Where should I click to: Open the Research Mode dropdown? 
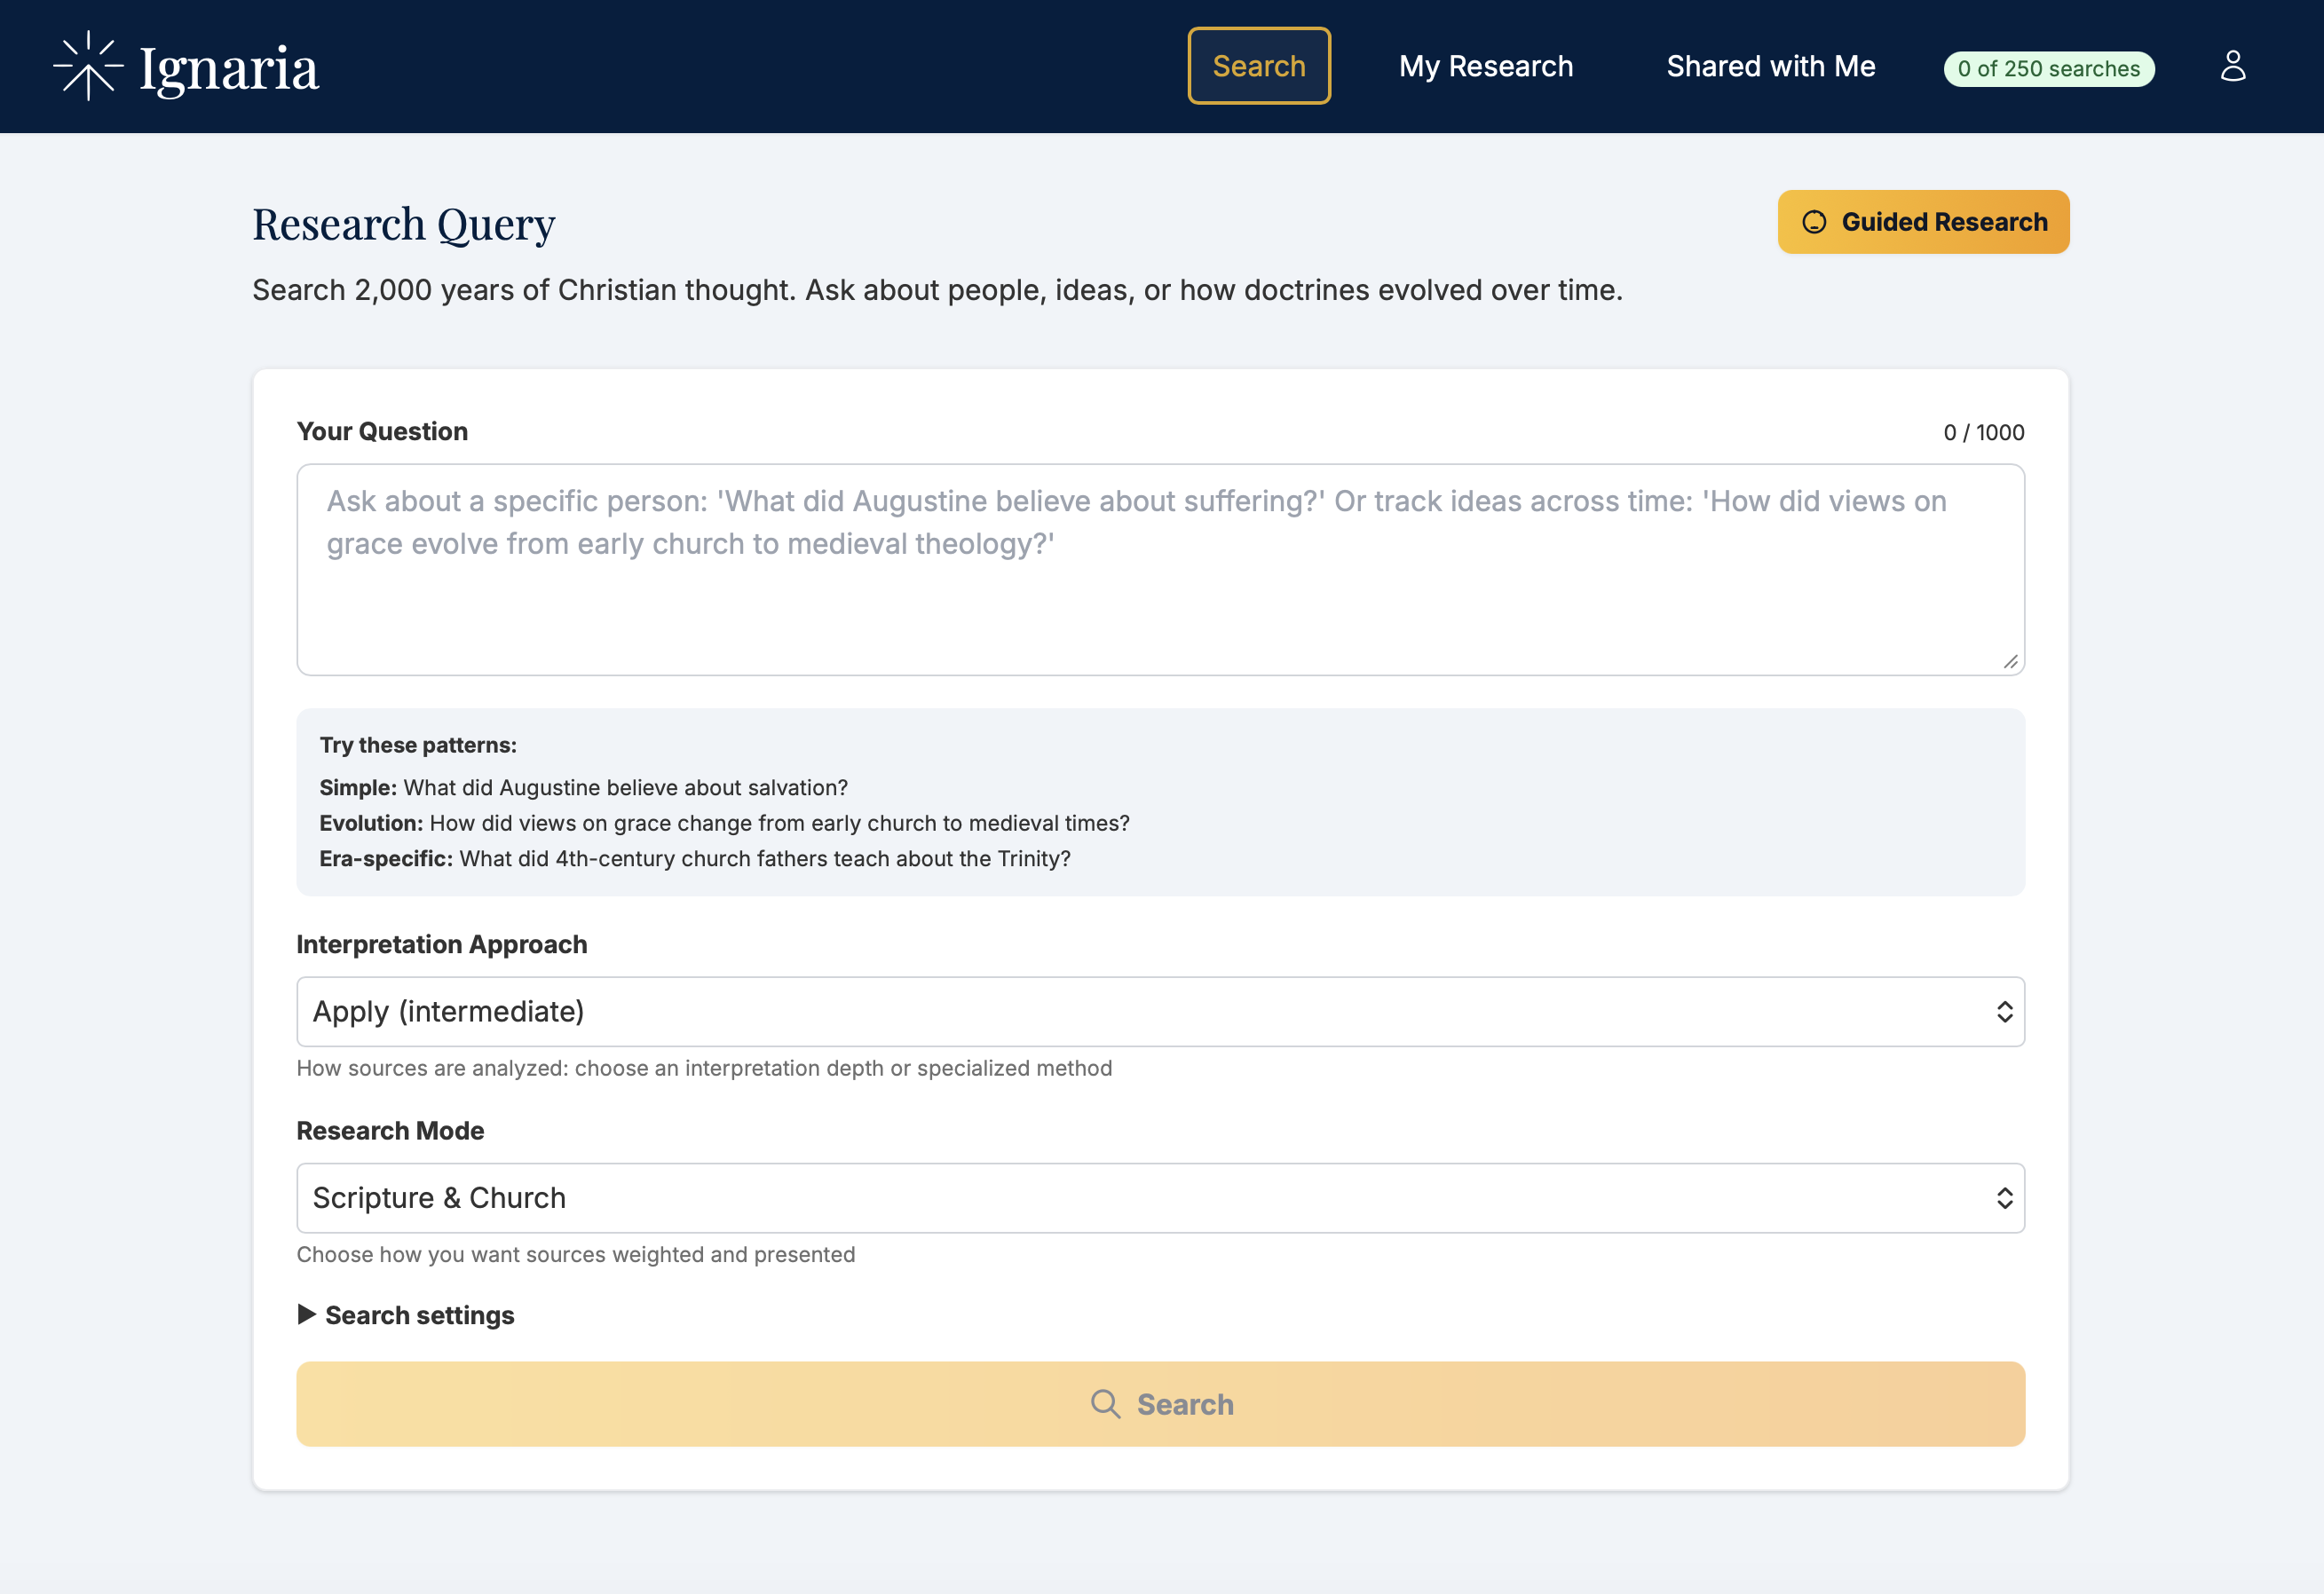click(x=1159, y=1197)
